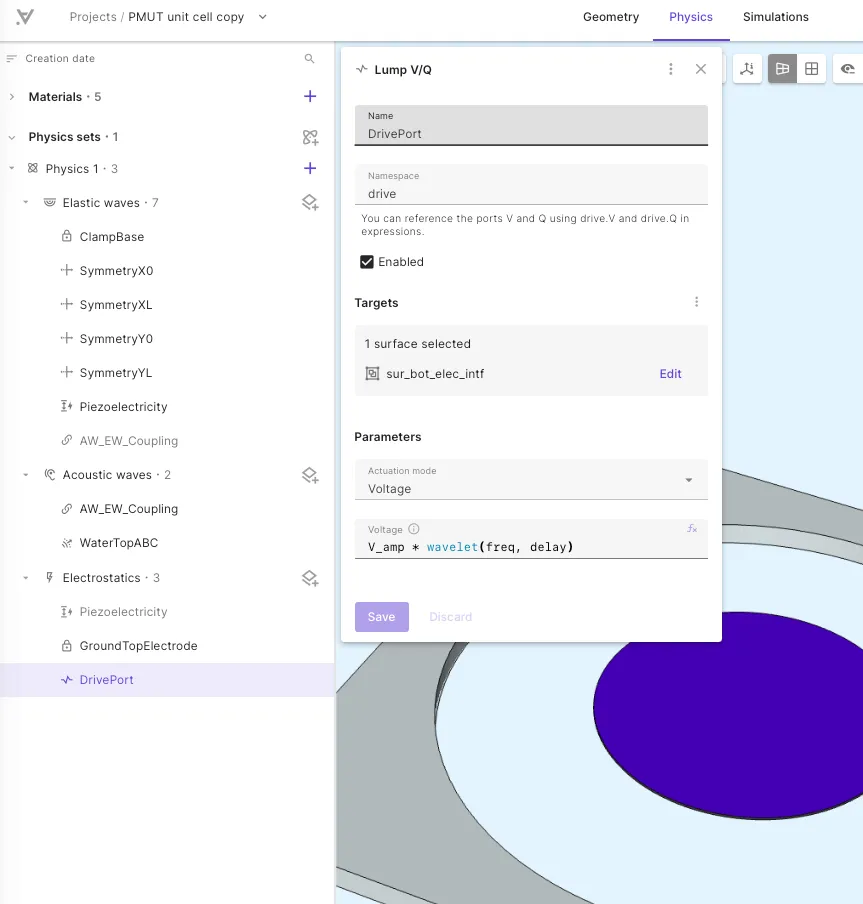Add interaction to Electrostatics

coord(310,578)
